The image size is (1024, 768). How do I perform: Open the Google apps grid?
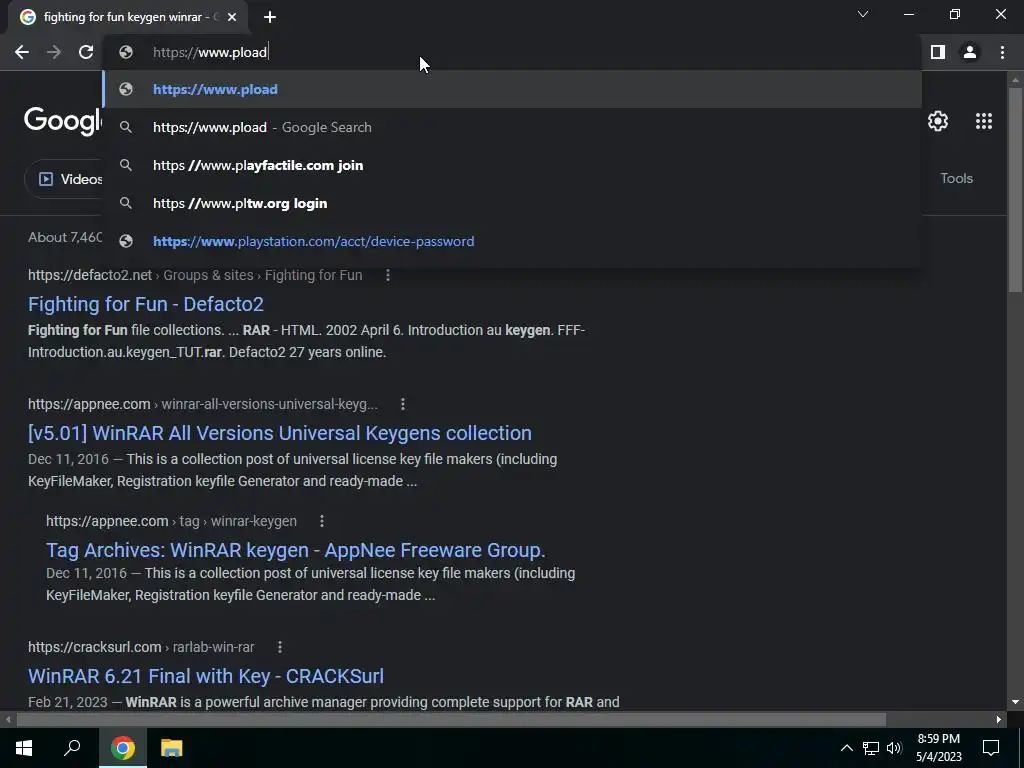[x=984, y=121]
